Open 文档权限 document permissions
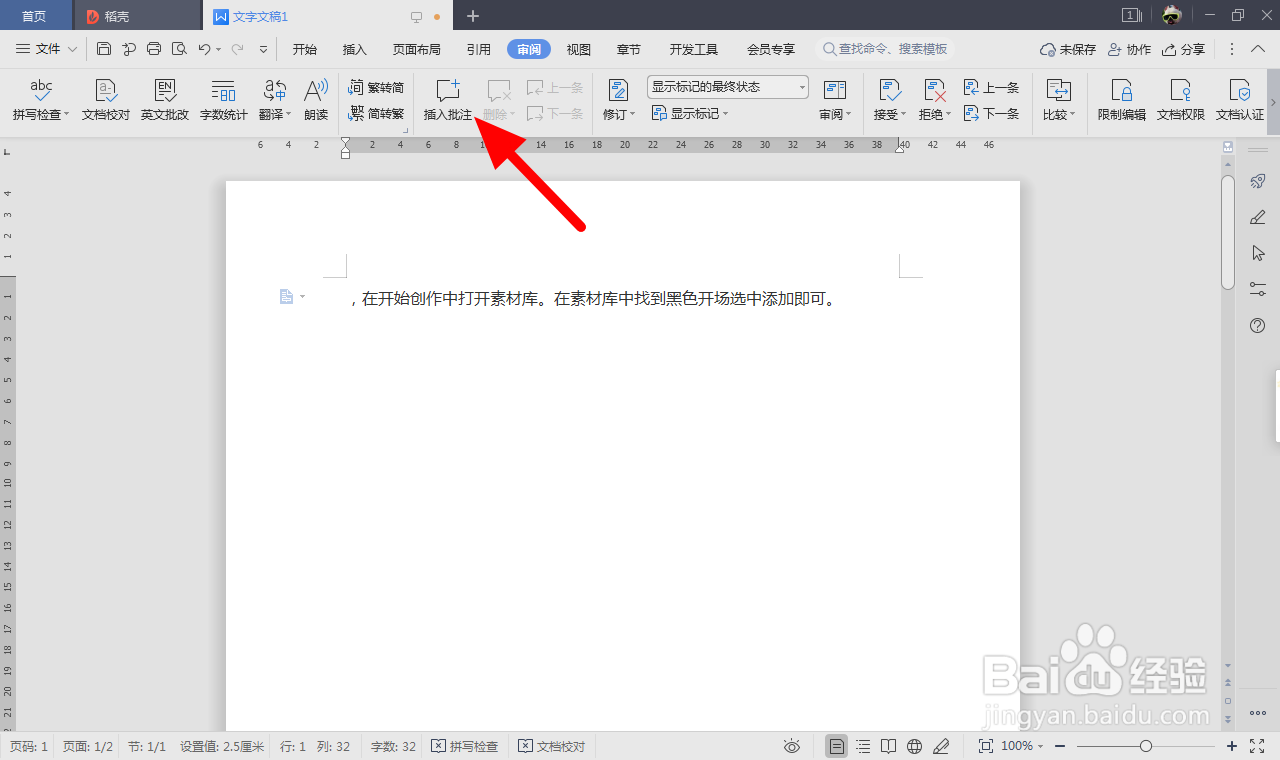The image size is (1280, 760). pyautogui.click(x=1181, y=100)
